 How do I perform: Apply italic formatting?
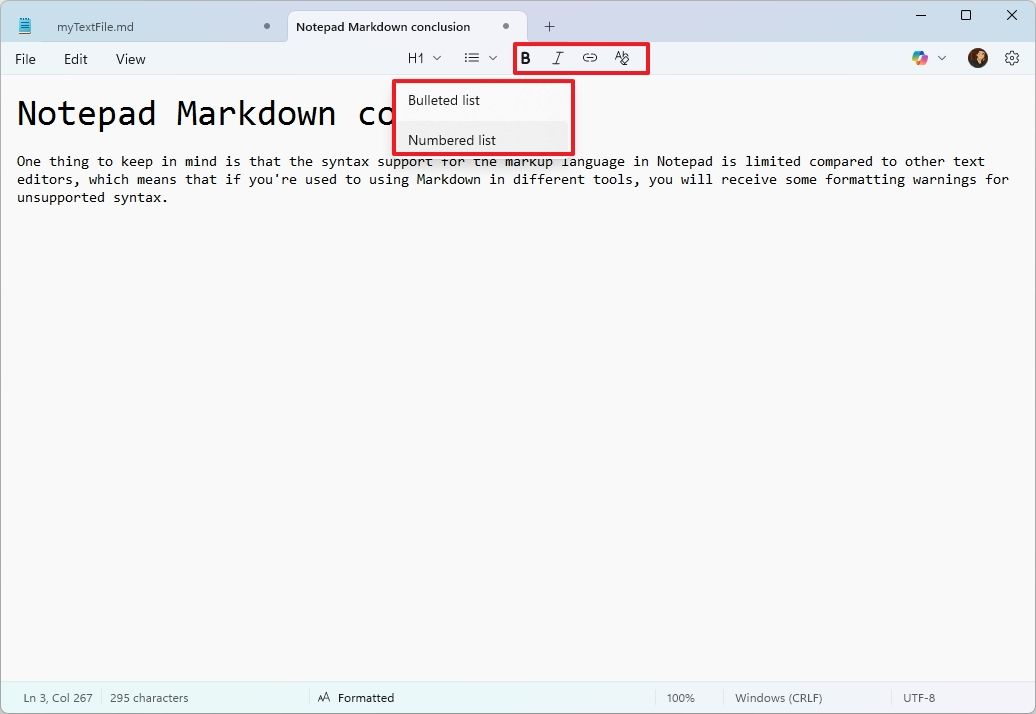[x=557, y=58]
